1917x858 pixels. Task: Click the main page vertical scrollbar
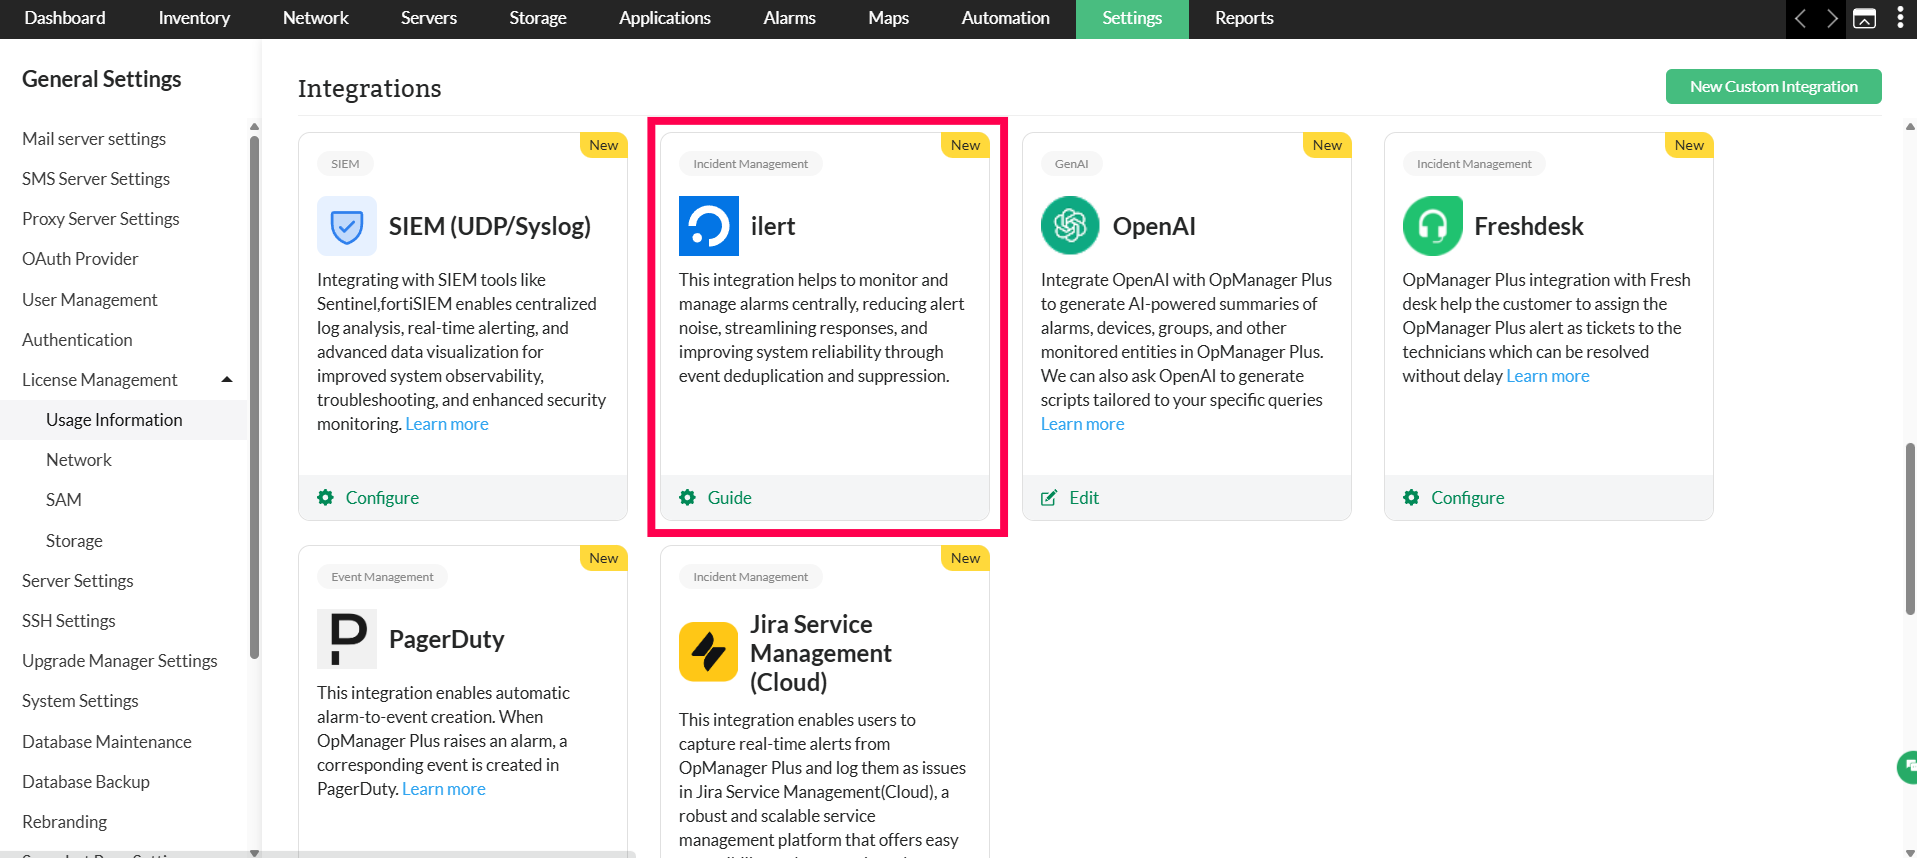coord(1910,528)
